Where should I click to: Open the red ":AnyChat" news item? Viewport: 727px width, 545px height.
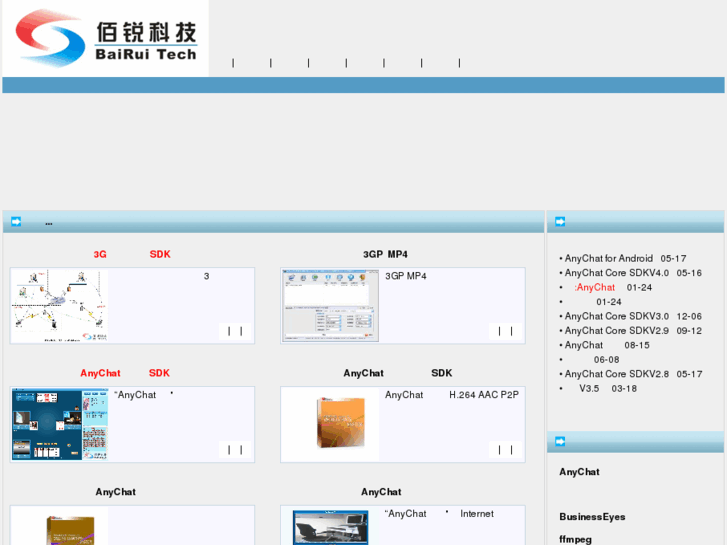coord(594,287)
